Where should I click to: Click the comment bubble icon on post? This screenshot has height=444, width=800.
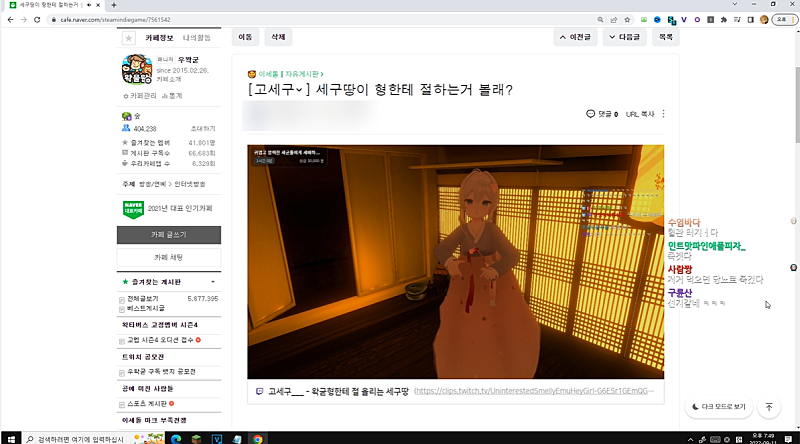(x=591, y=114)
